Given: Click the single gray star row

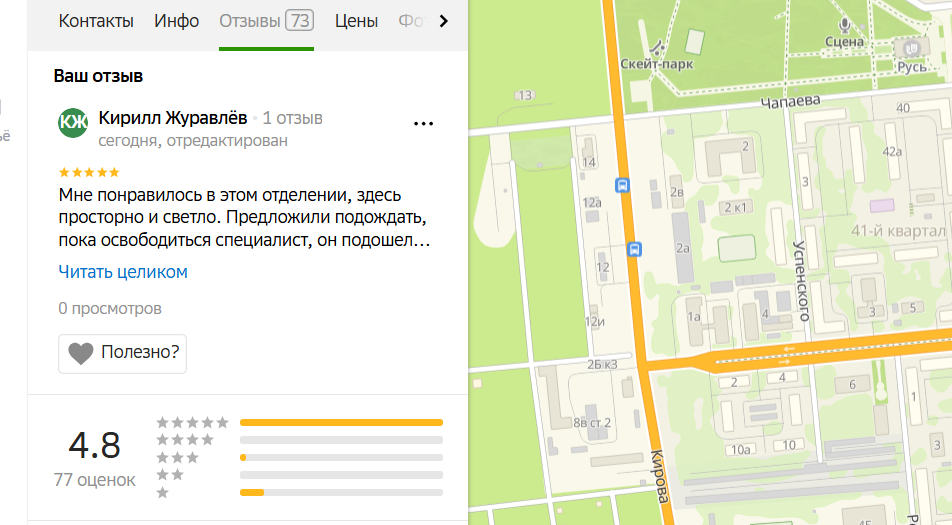Looking at the screenshot, I should click(163, 492).
